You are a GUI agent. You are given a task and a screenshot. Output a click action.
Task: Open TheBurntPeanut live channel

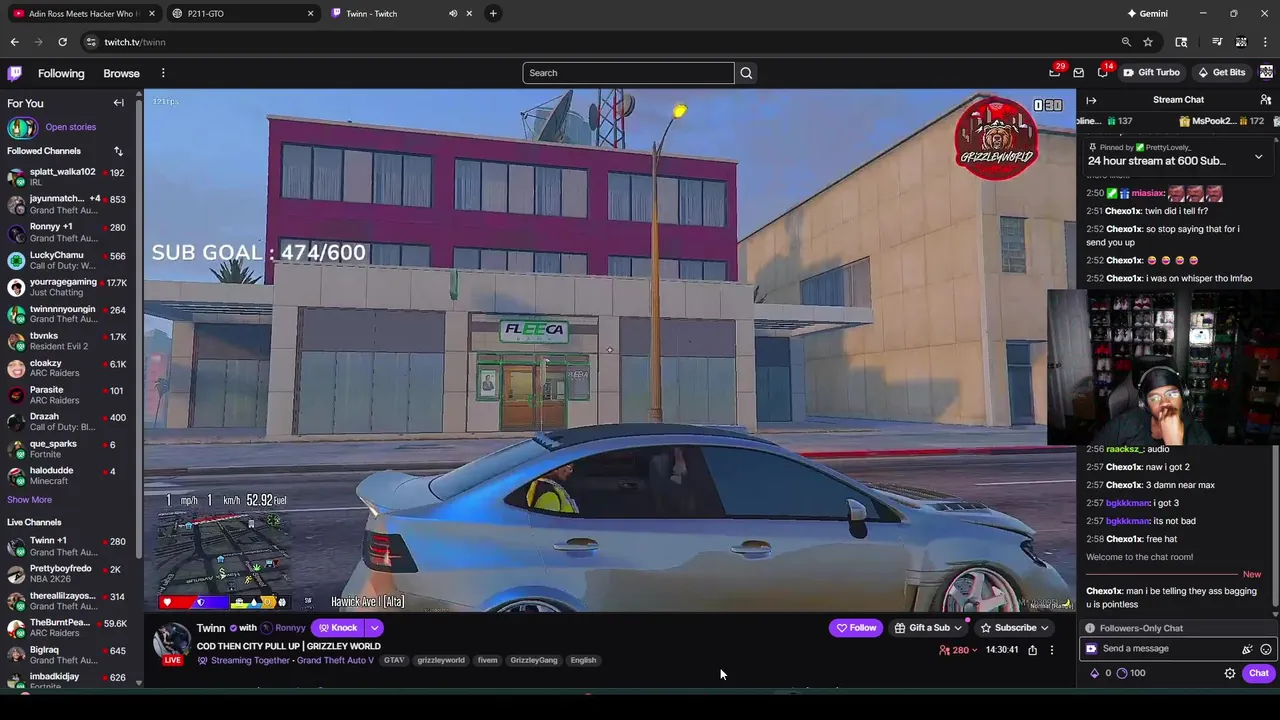click(68, 627)
